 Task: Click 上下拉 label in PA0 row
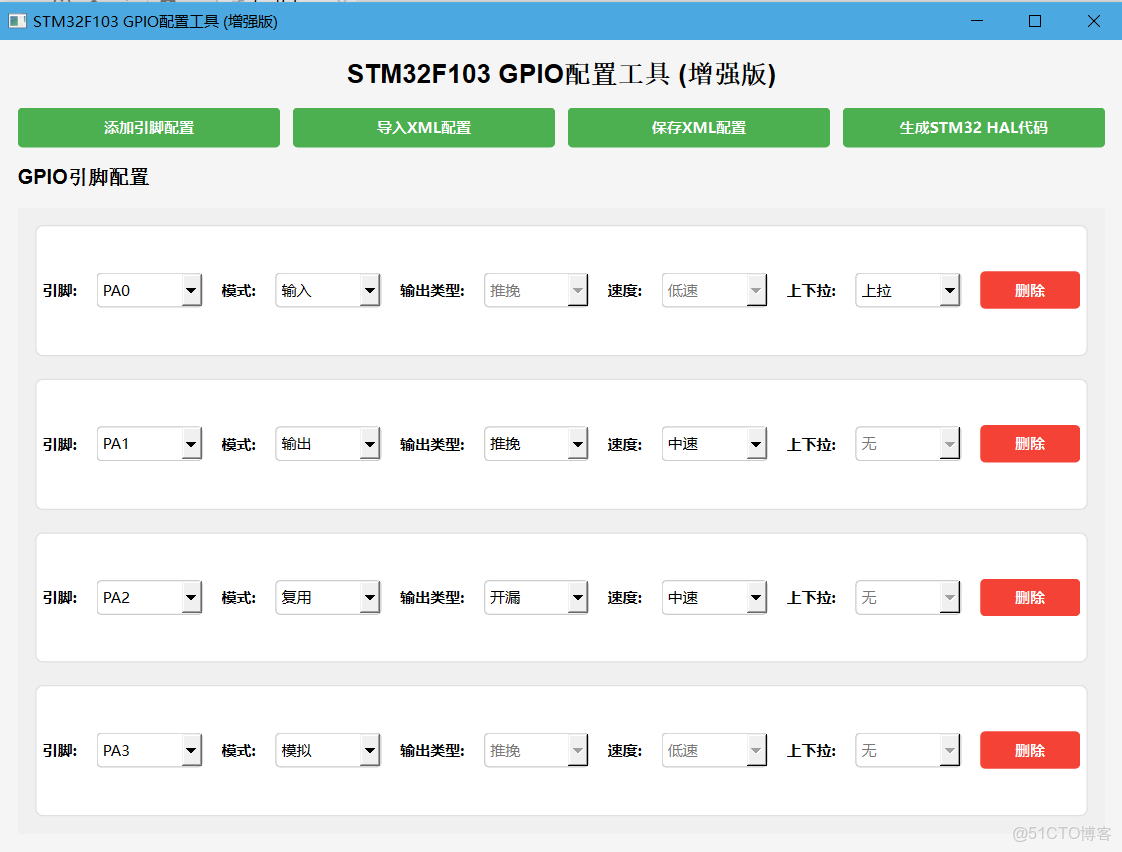811,290
